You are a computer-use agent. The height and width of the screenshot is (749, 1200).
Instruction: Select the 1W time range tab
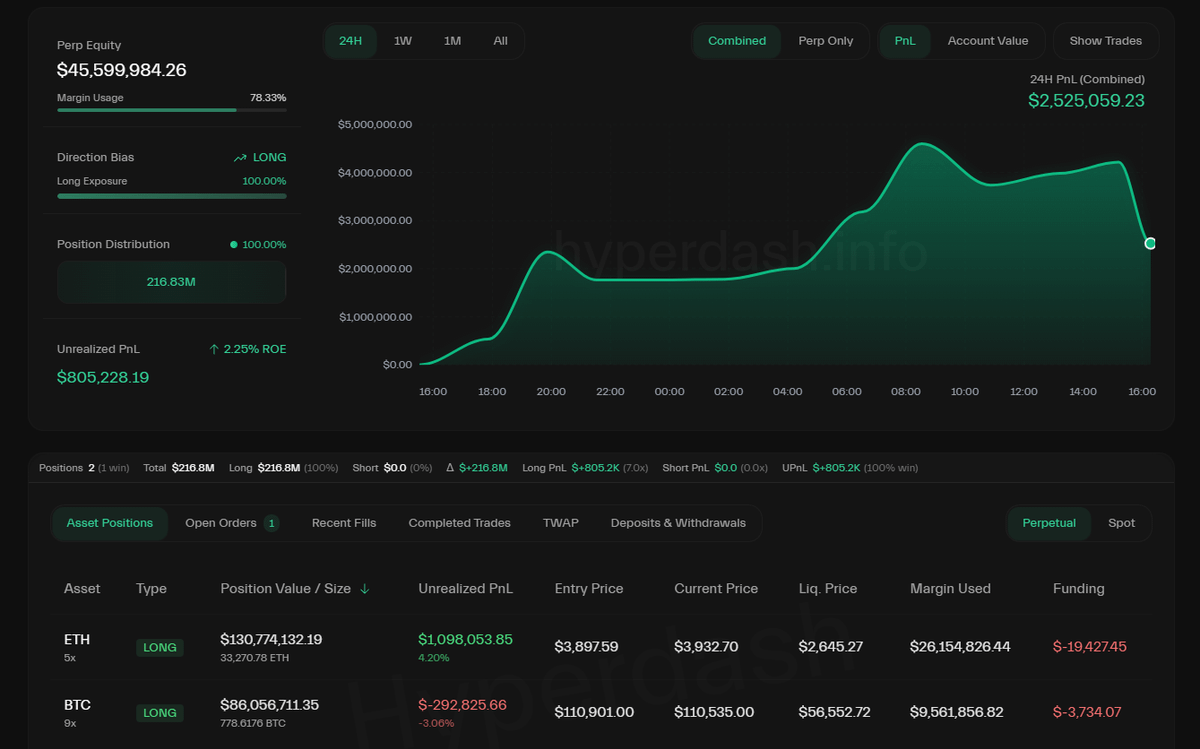pos(402,41)
